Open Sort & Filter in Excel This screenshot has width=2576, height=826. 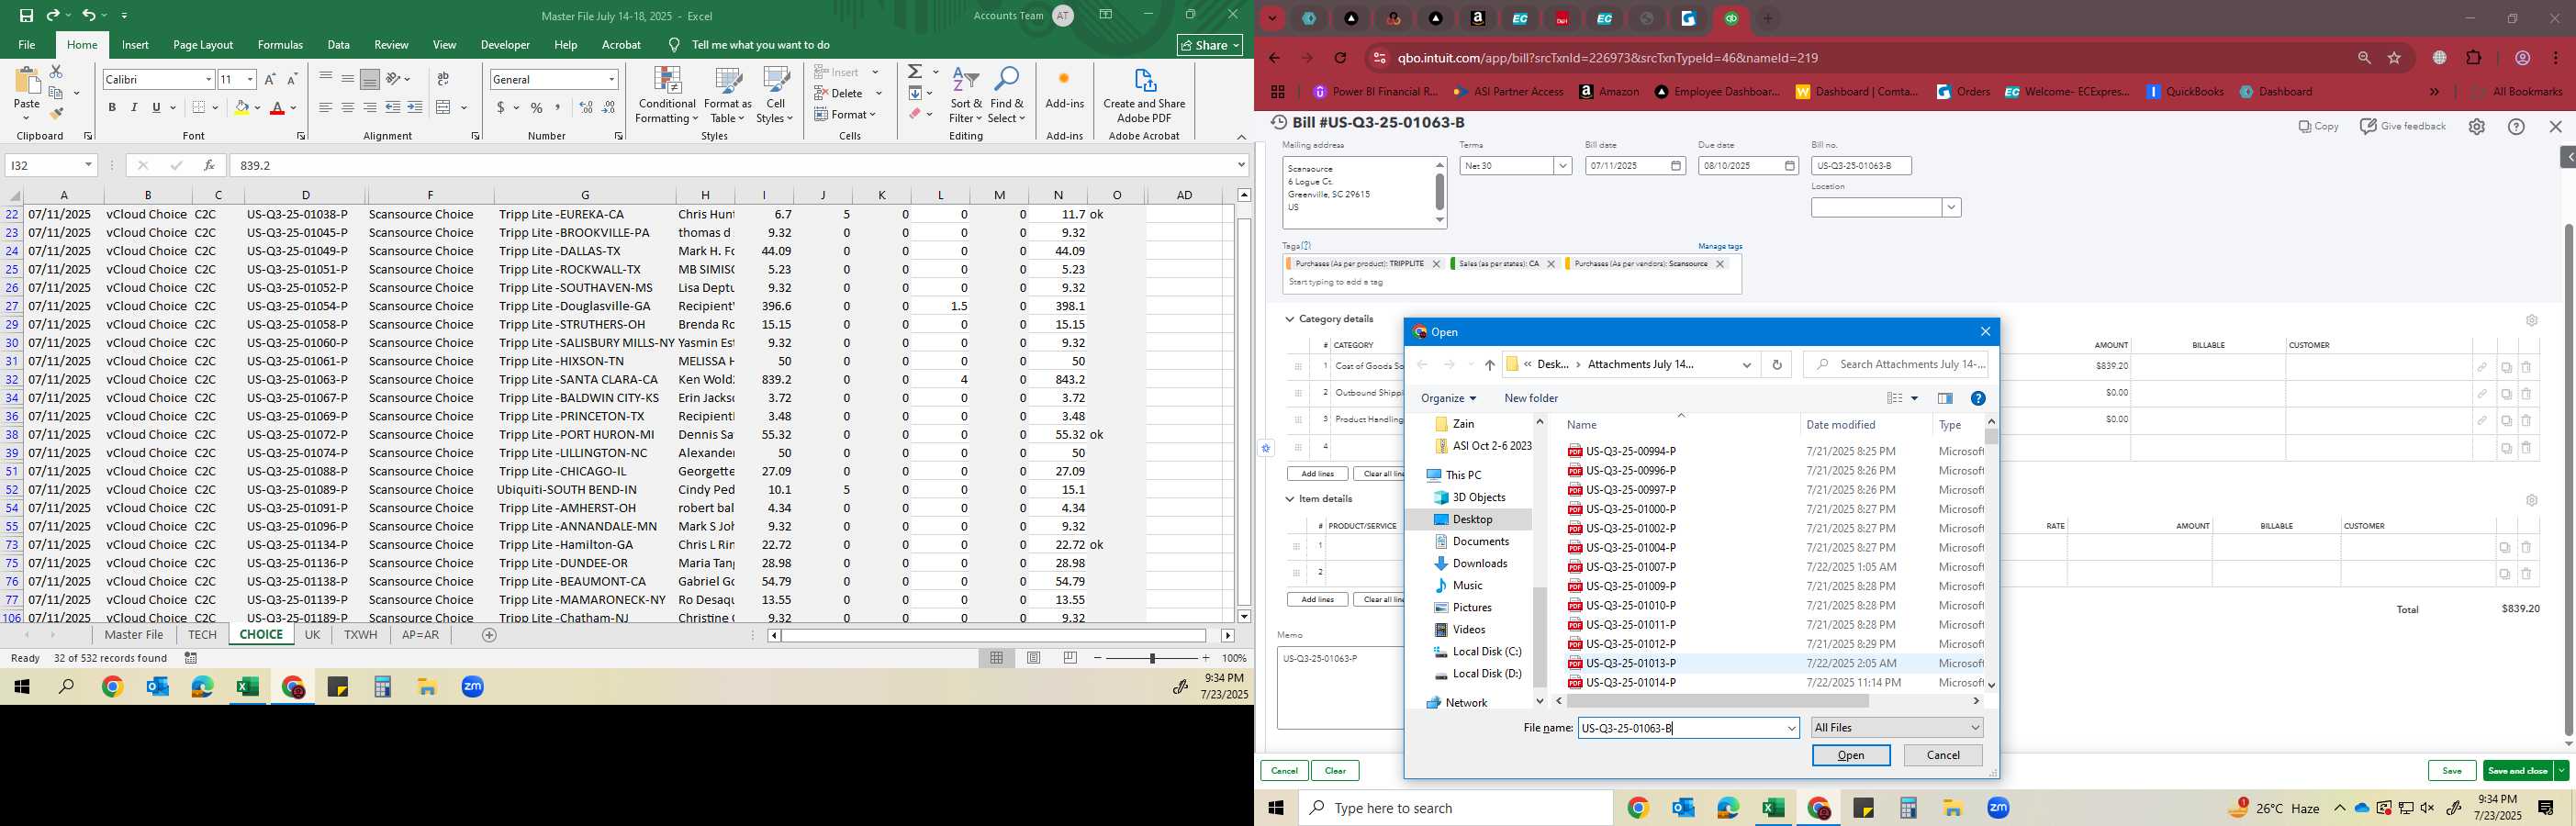pos(966,96)
